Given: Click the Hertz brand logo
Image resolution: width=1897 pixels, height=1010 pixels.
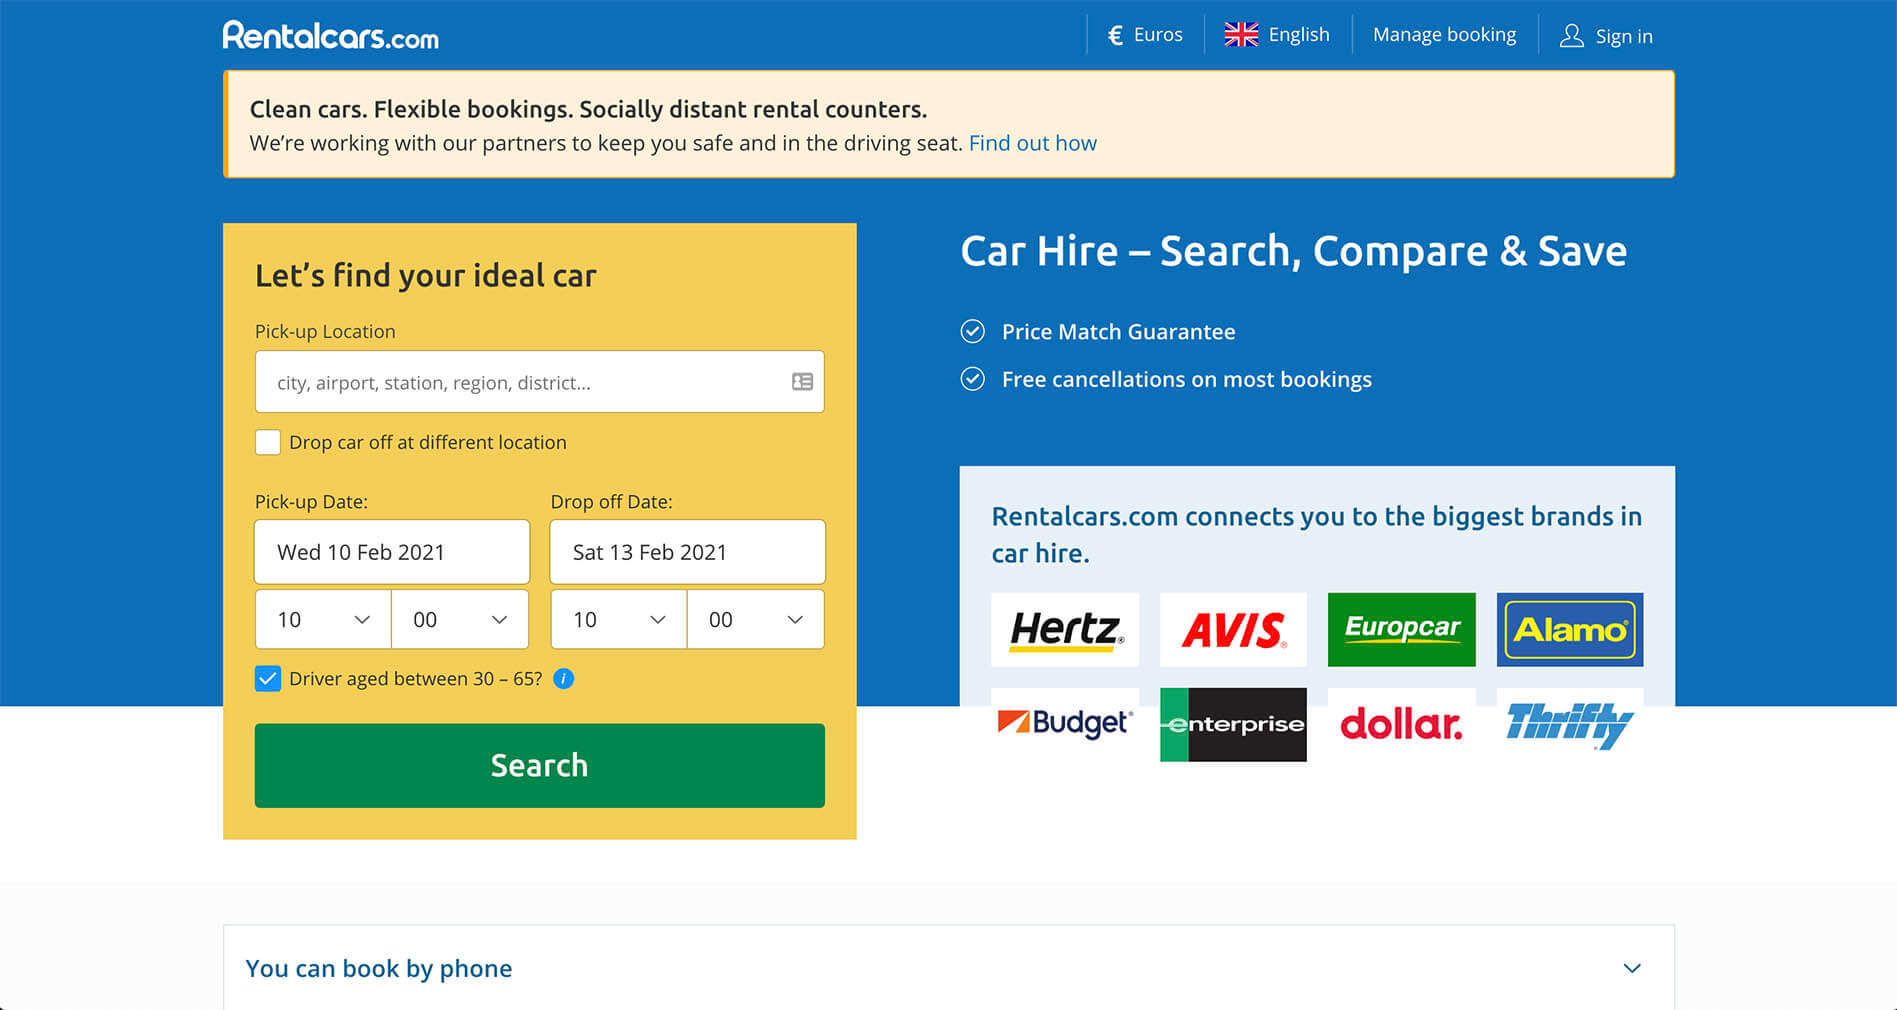Looking at the screenshot, I should tap(1065, 630).
